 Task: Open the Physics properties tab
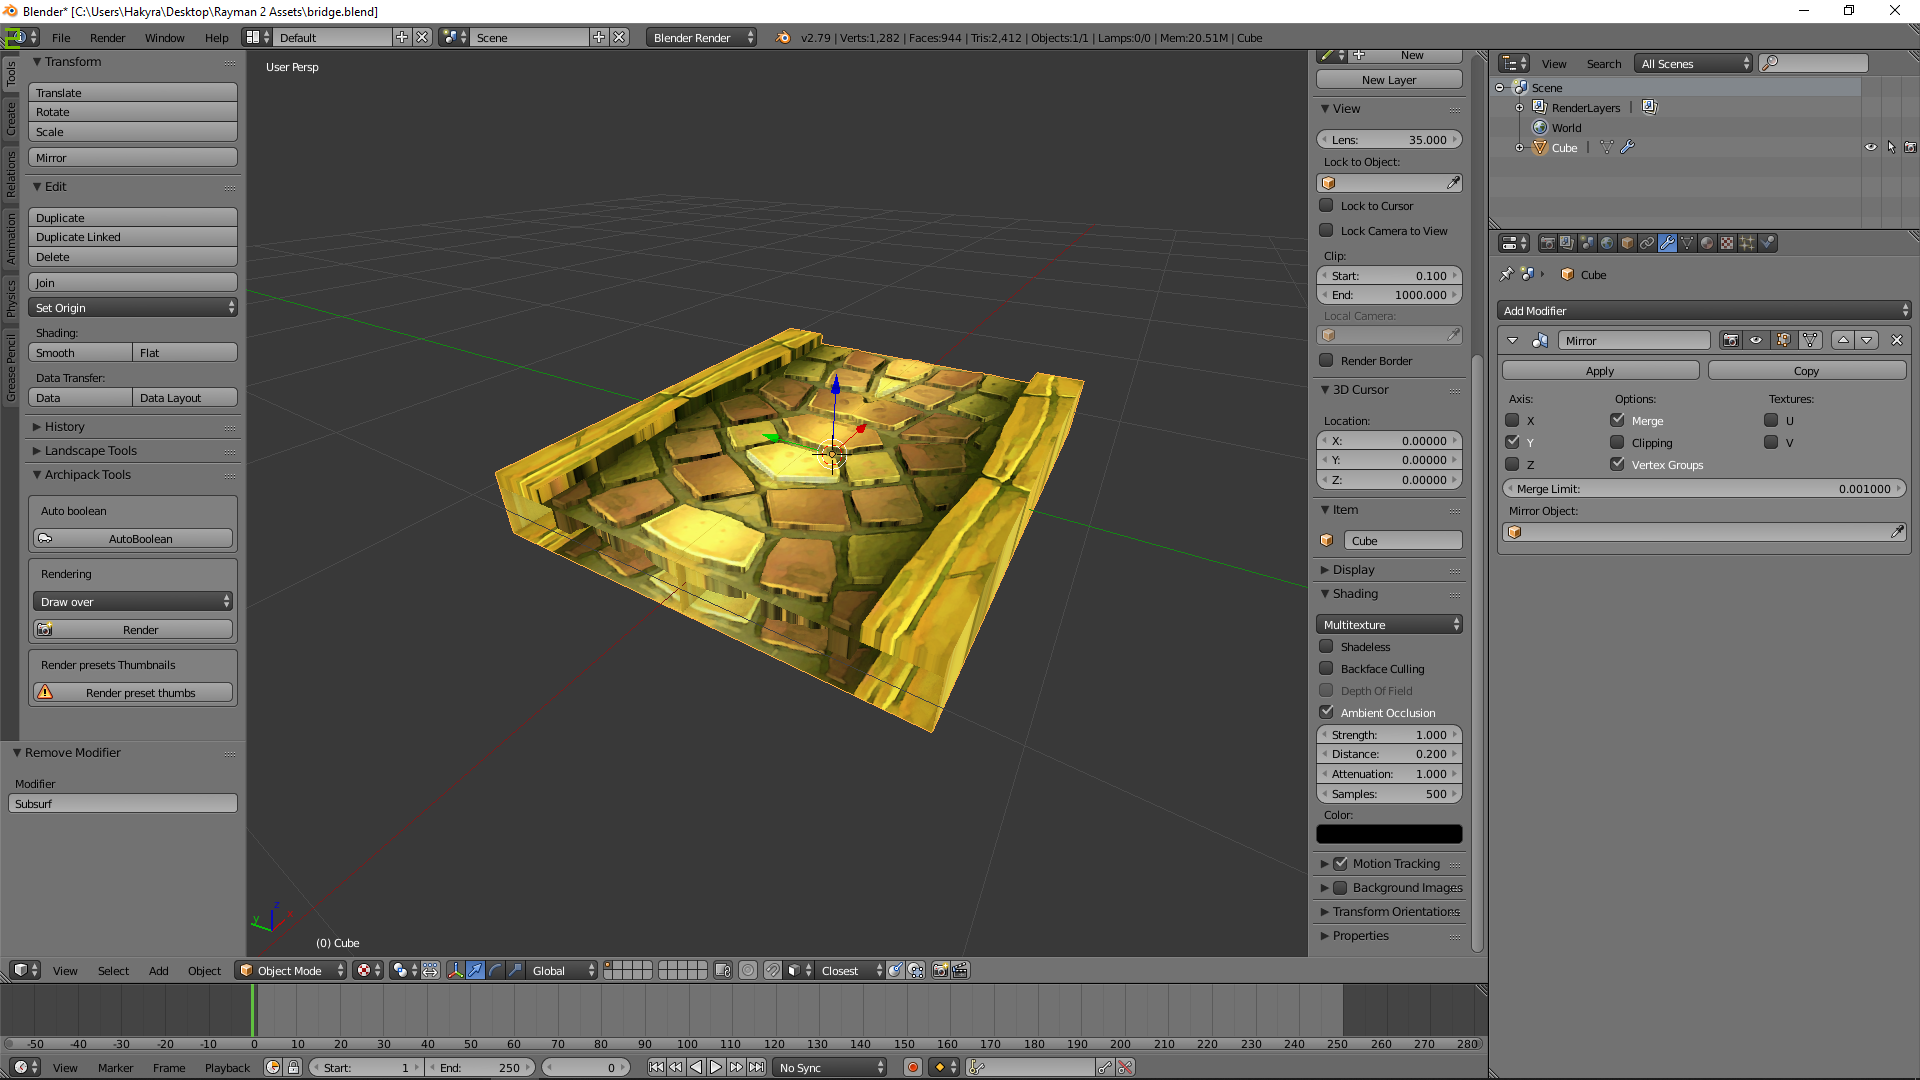(x=1768, y=243)
